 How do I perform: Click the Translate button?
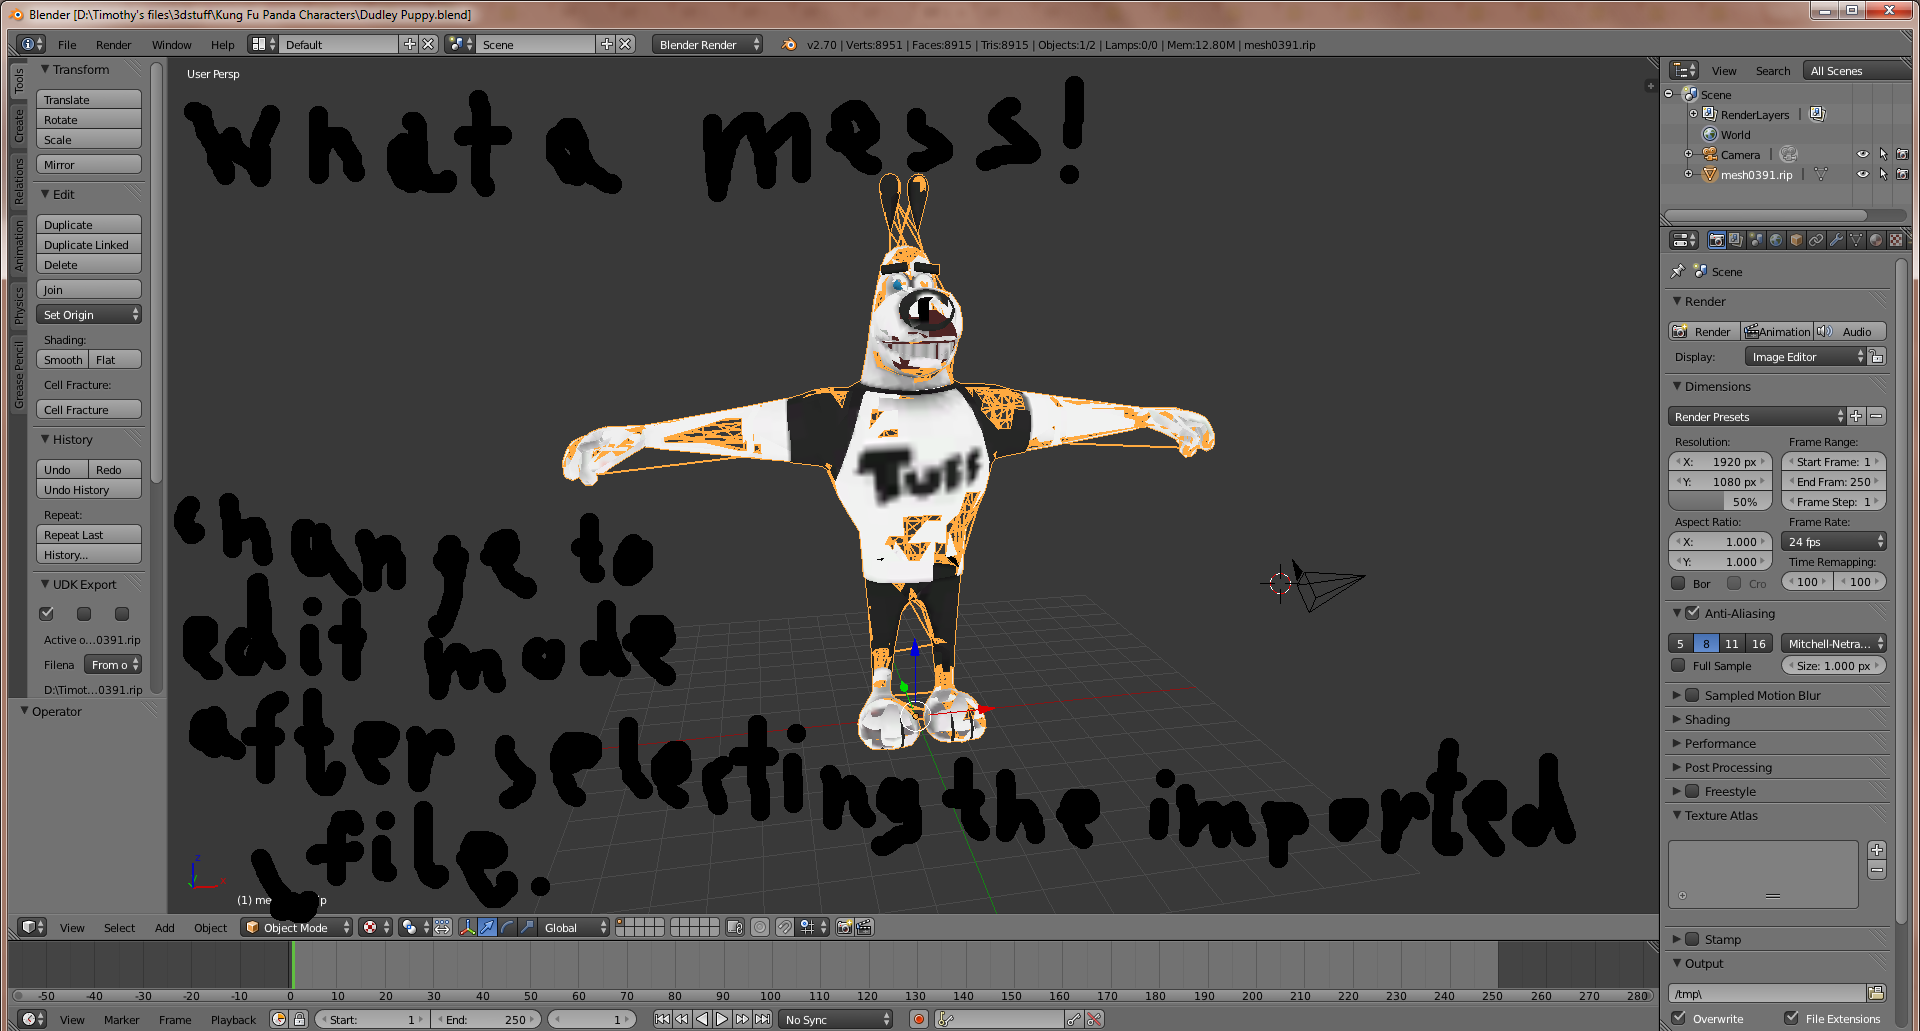(89, 99)
